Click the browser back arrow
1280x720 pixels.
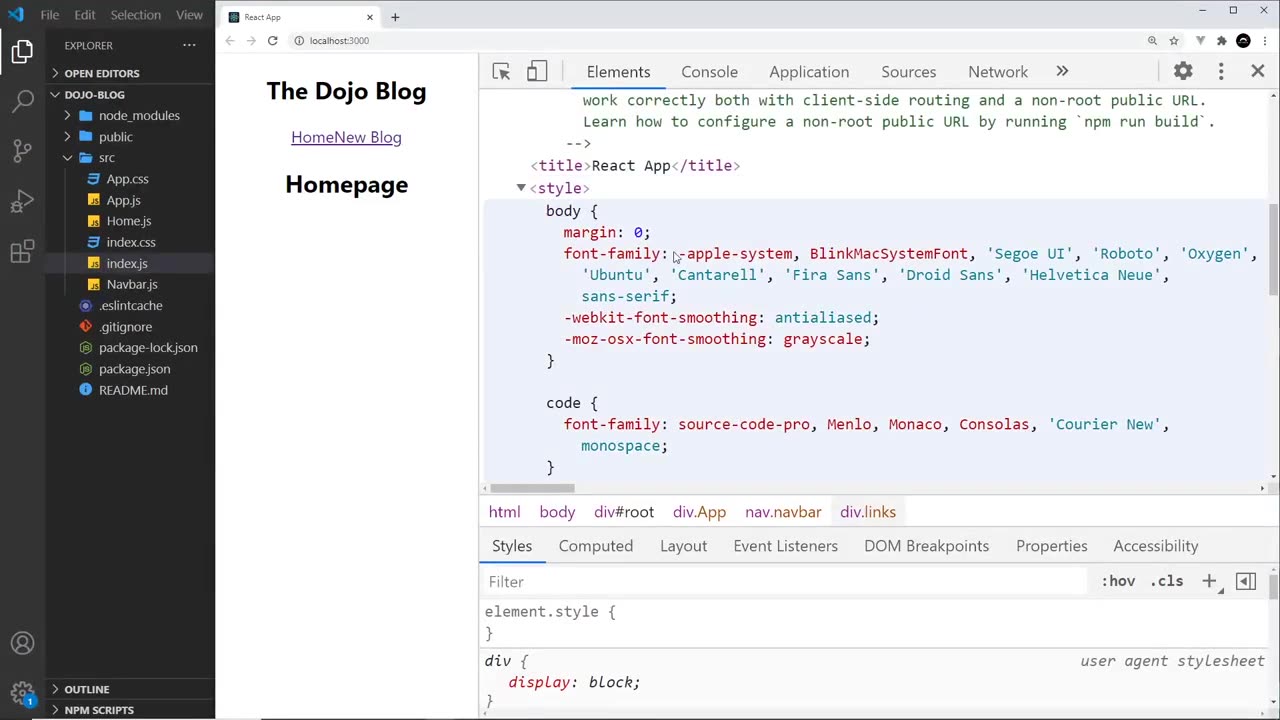click(230, 41)
